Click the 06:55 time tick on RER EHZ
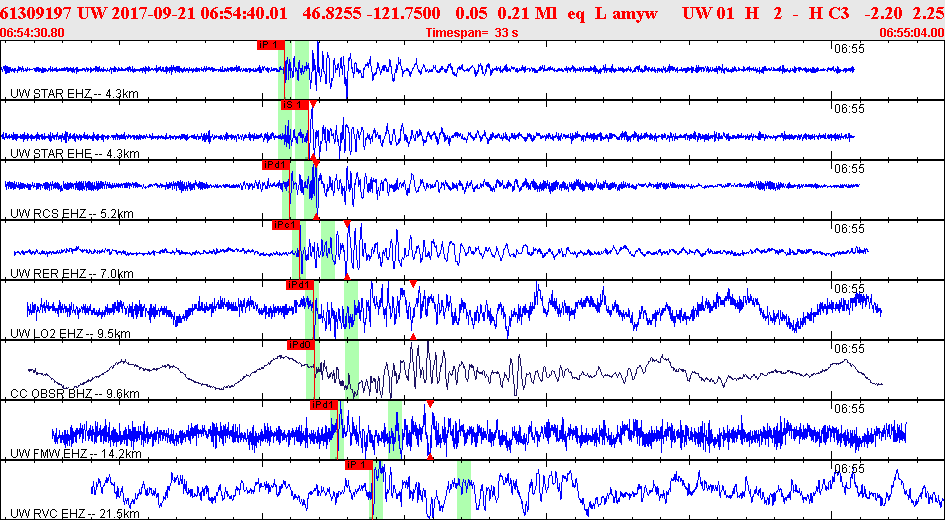 (850, 229)
